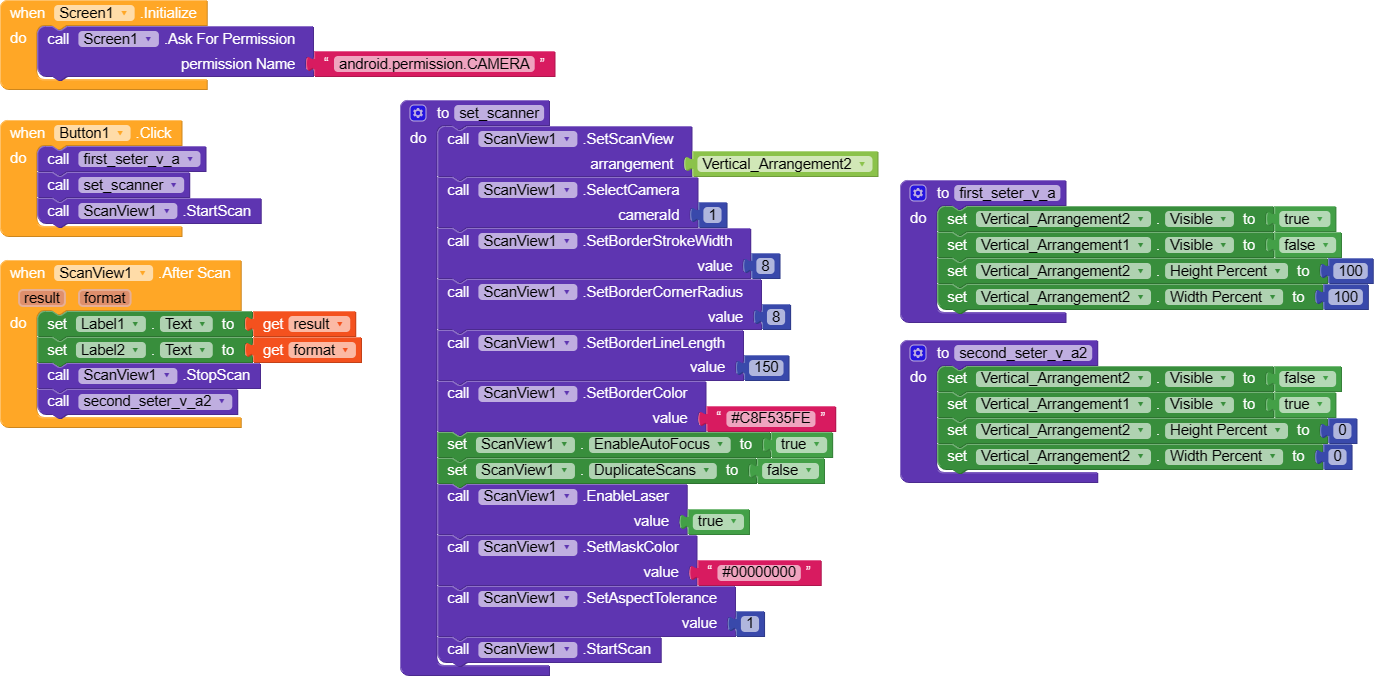
Task: Toggle the EnableAutoFocus true value block
Action: (x=801, y=444)
